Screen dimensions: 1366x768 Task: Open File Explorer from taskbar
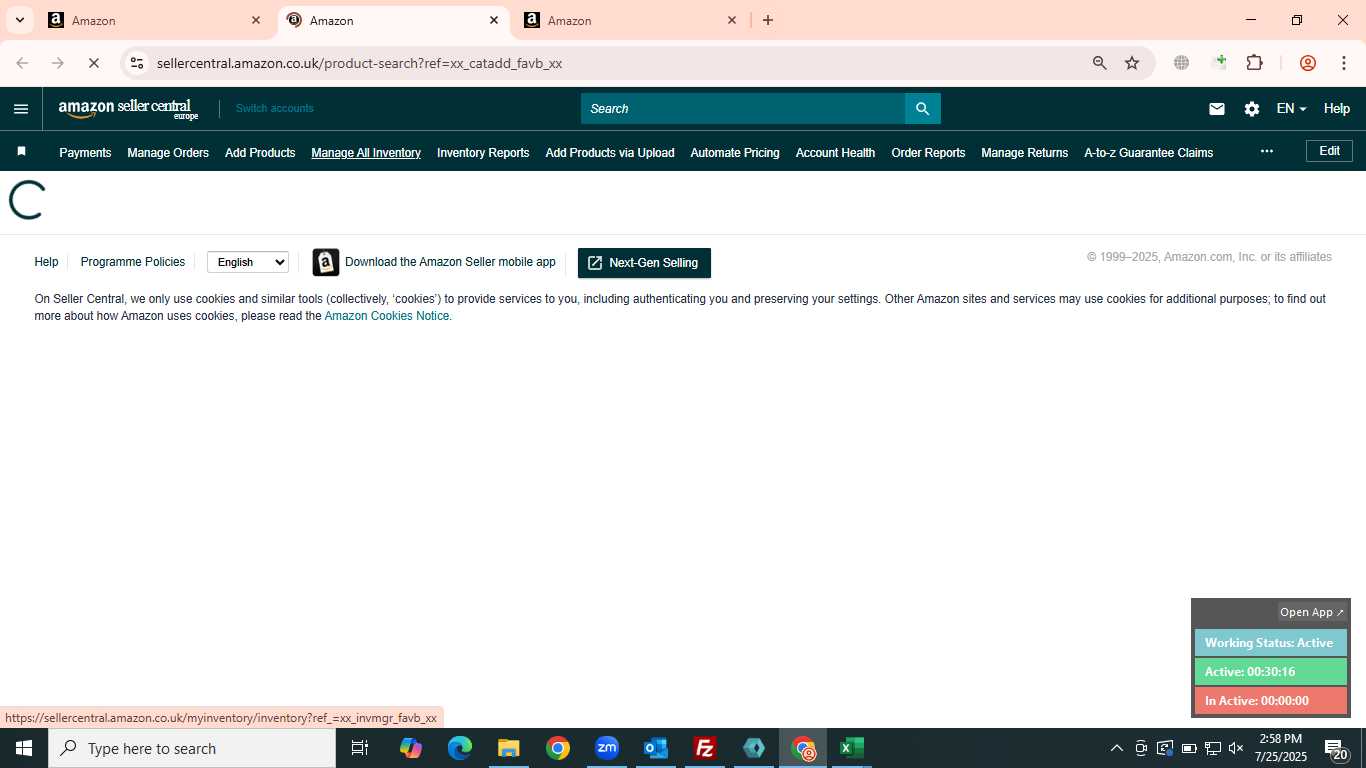coord(509,748)
